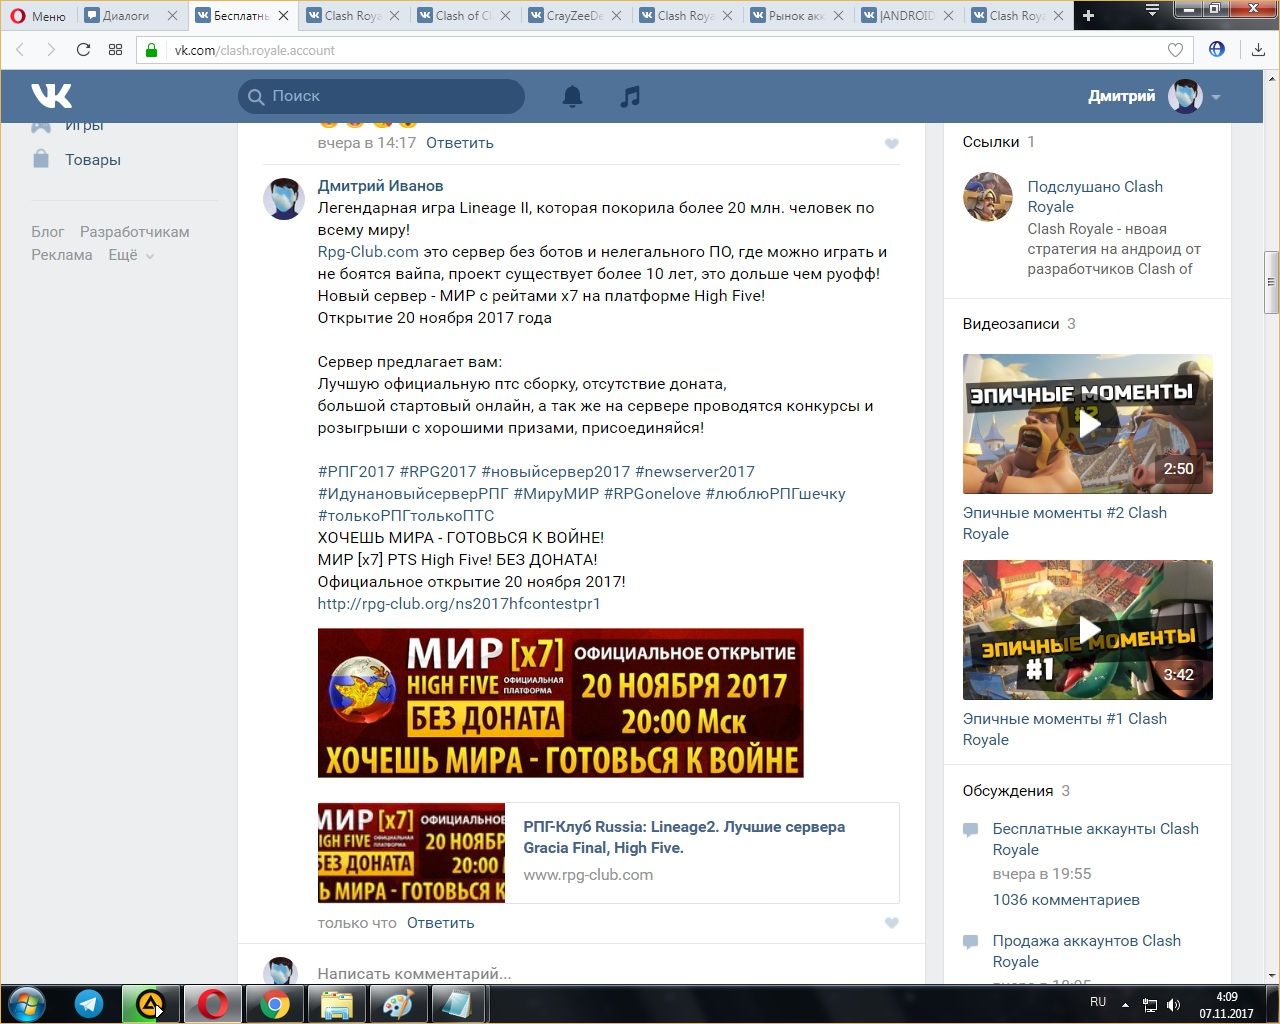1280x1024 pixels.
Task: Click Товары bag icon in sidebar
Action: click(41, 159)
